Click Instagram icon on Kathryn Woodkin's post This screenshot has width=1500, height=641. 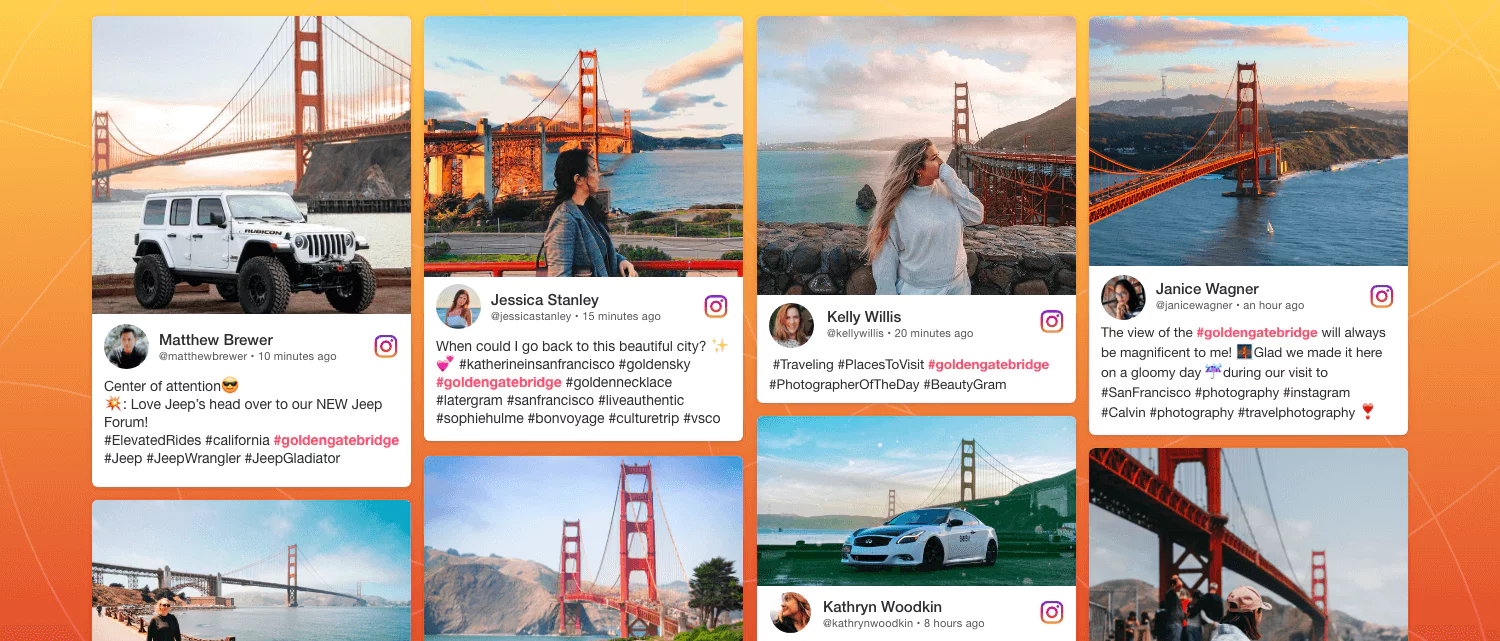click(1051, 612)
